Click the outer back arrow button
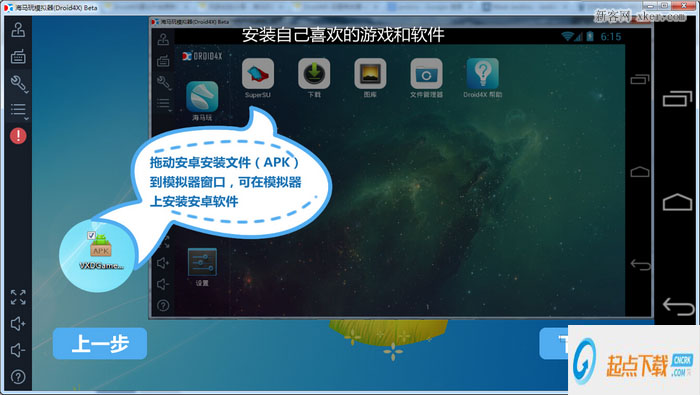Image resolution: width=700 pixels, height=395 pixels. pos(679,307)
